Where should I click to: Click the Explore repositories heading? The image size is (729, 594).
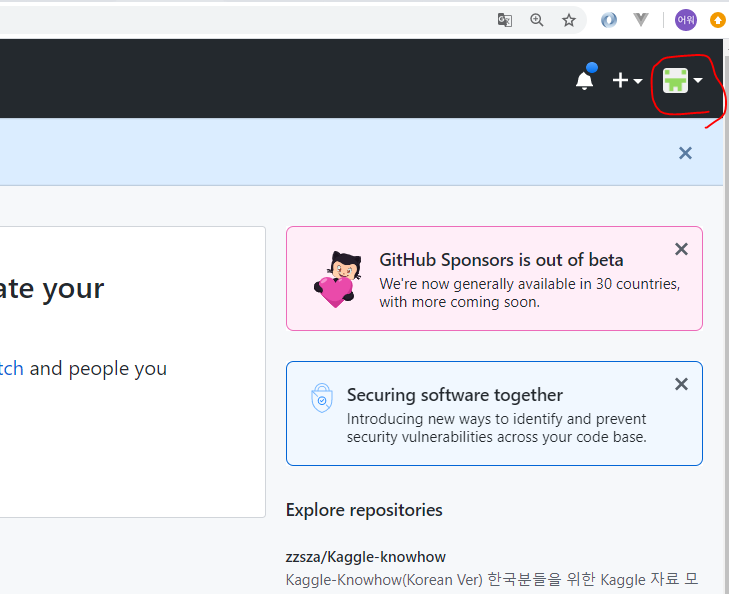pyautogui.click(x=364, y=510)
